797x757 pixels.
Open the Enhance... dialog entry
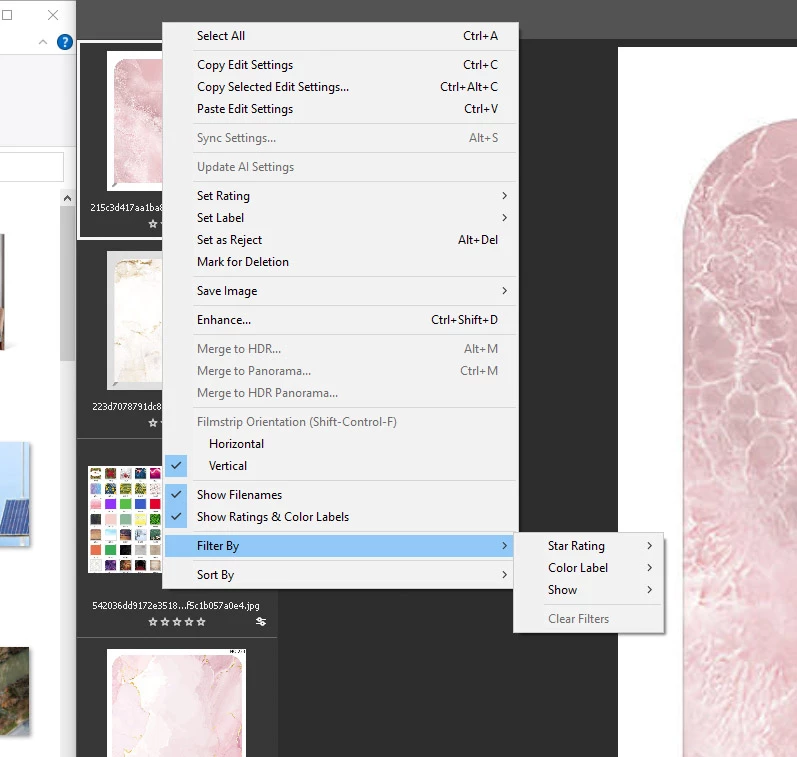coord(341,320)
